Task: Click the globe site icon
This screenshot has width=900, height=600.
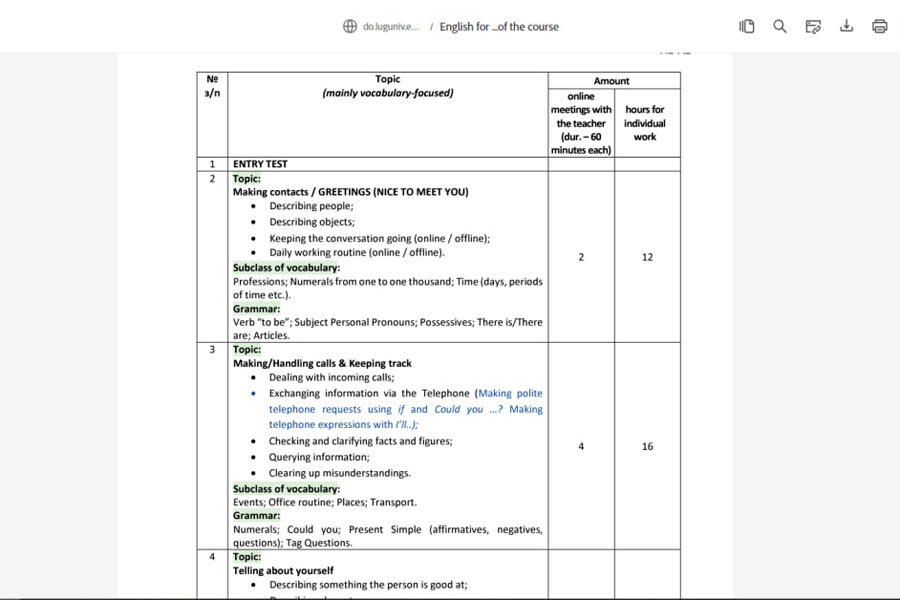Action: 350,27
